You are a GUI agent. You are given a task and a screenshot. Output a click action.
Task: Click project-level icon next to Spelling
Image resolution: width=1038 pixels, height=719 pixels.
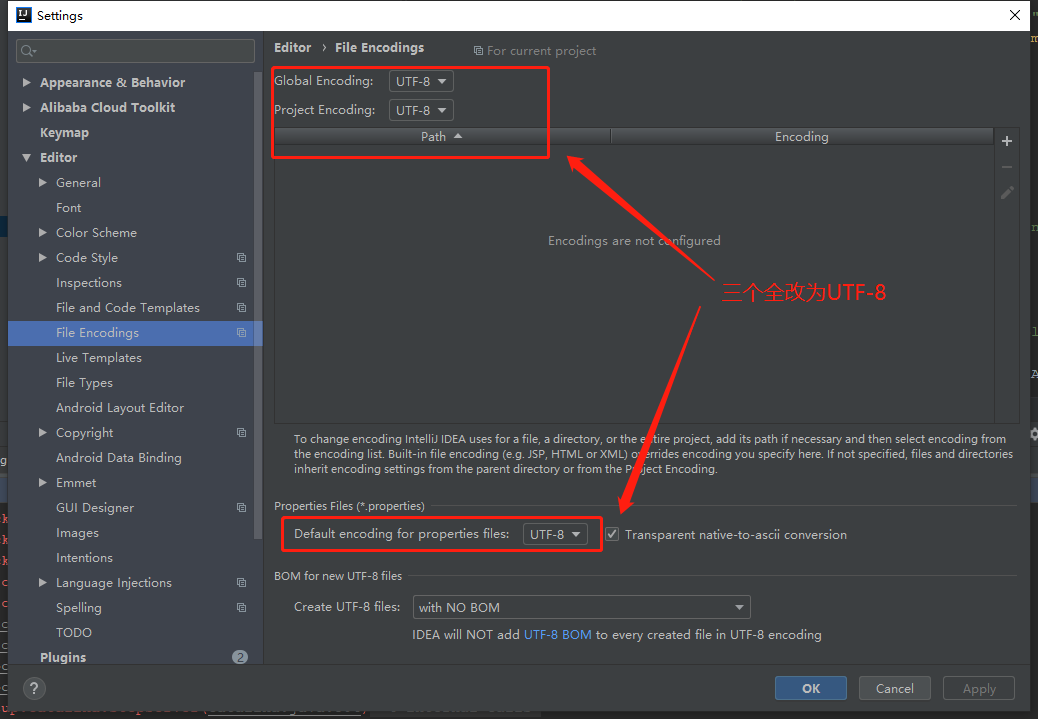[242, 608]
